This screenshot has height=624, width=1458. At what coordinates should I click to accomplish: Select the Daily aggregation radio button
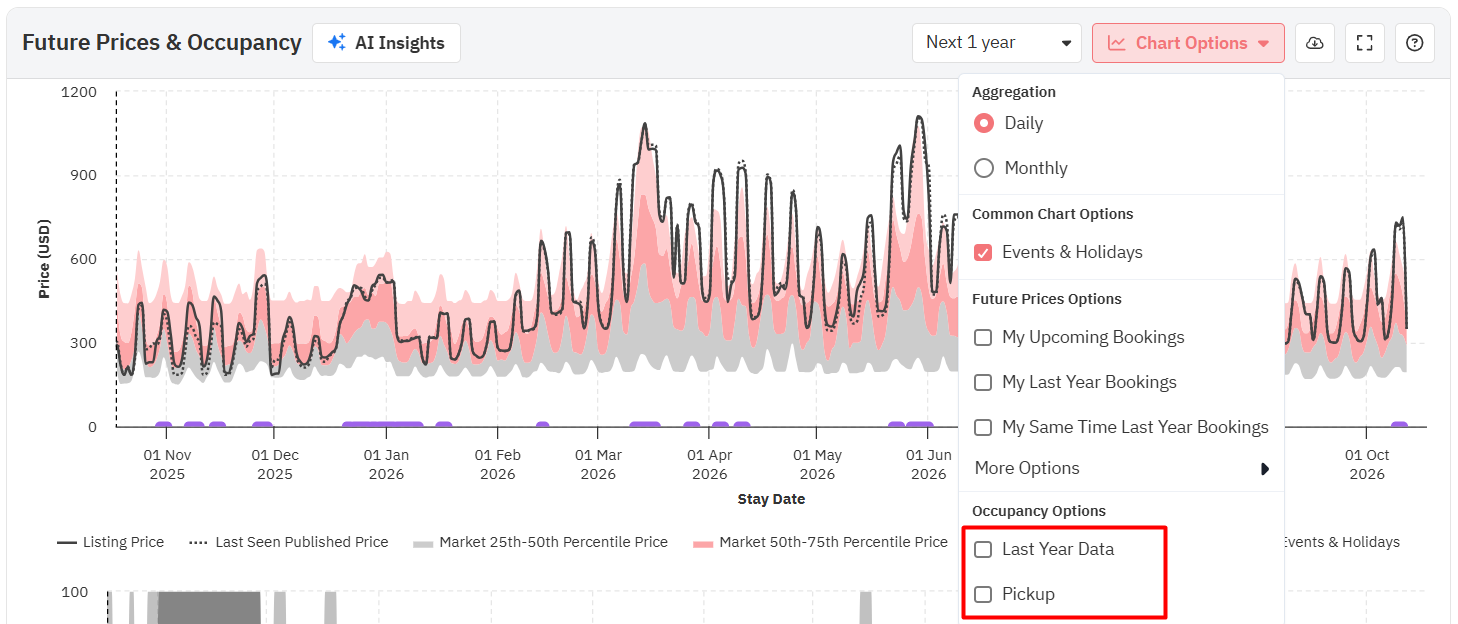984,123
